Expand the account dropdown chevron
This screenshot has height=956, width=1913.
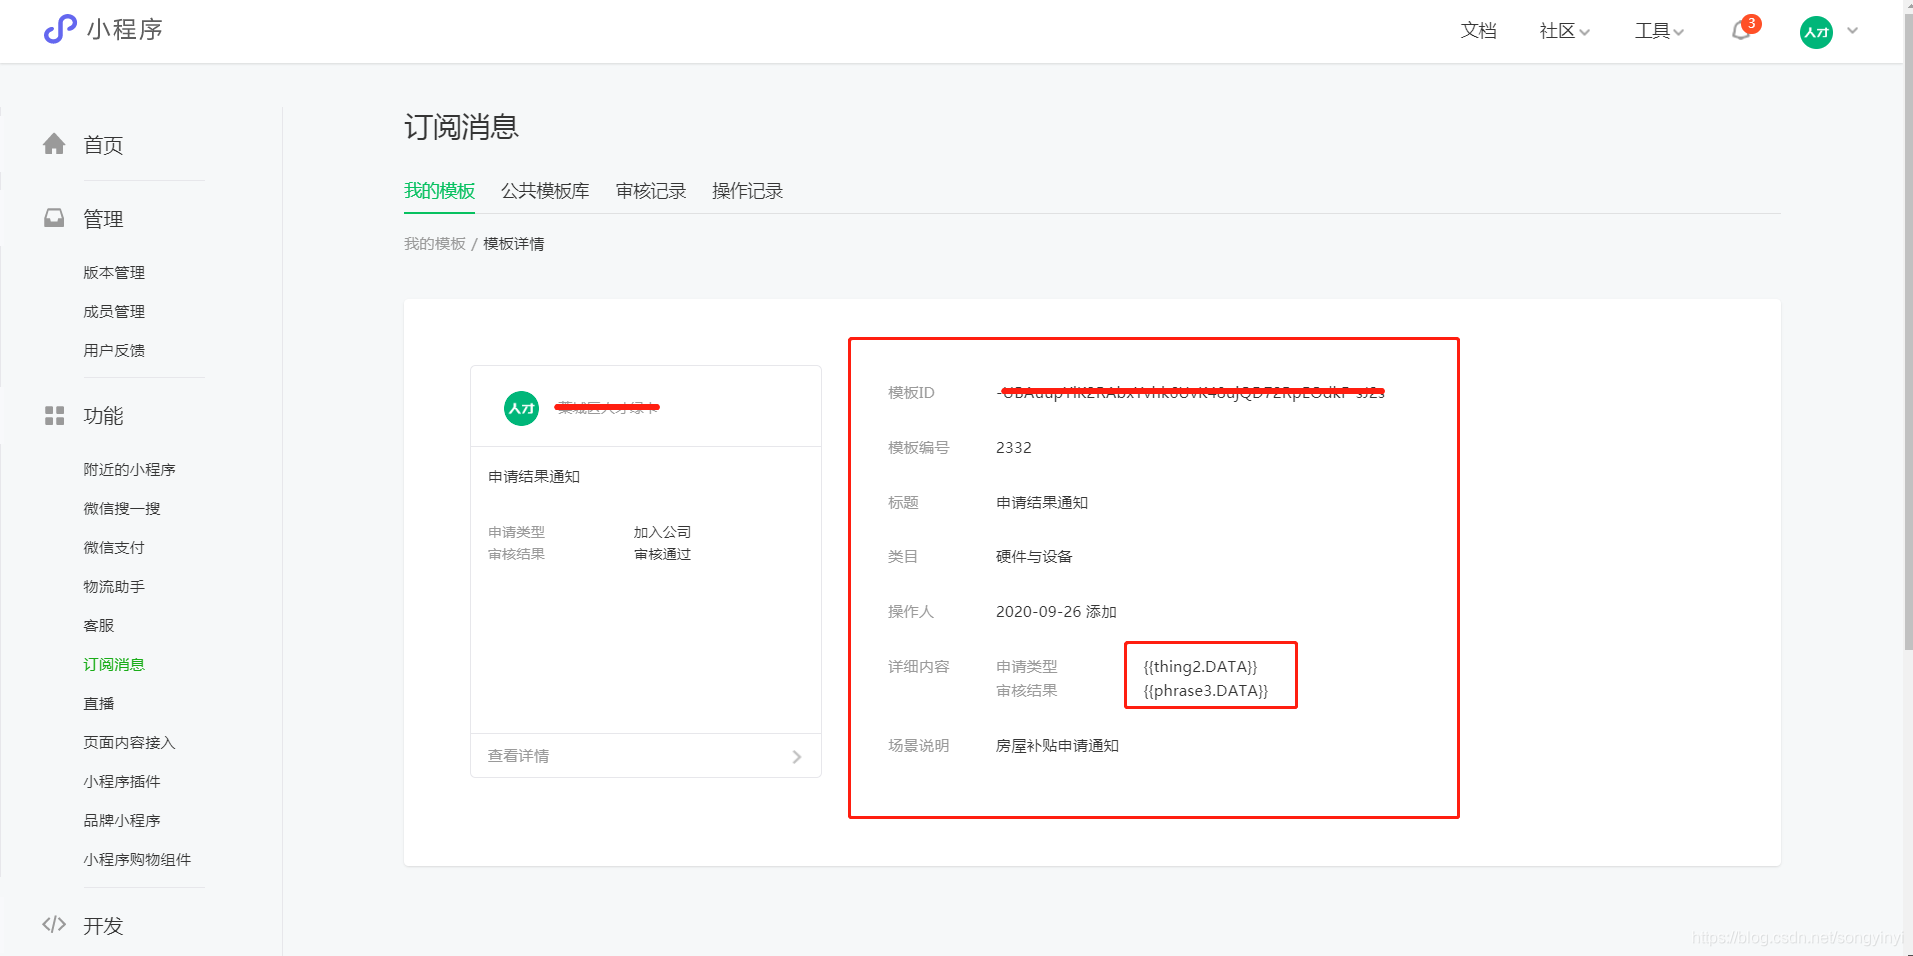coord(1853,31)
